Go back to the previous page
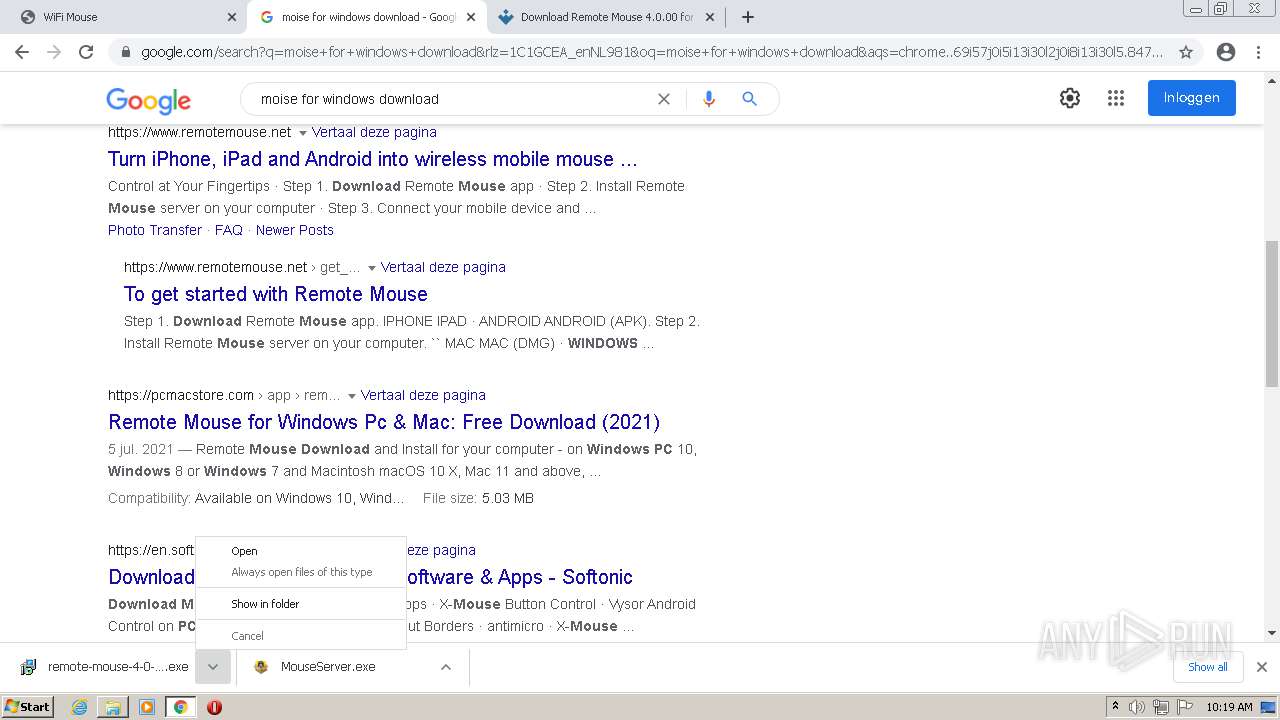The width and height of the screenshot is (1280, 720). click(22, 52)
